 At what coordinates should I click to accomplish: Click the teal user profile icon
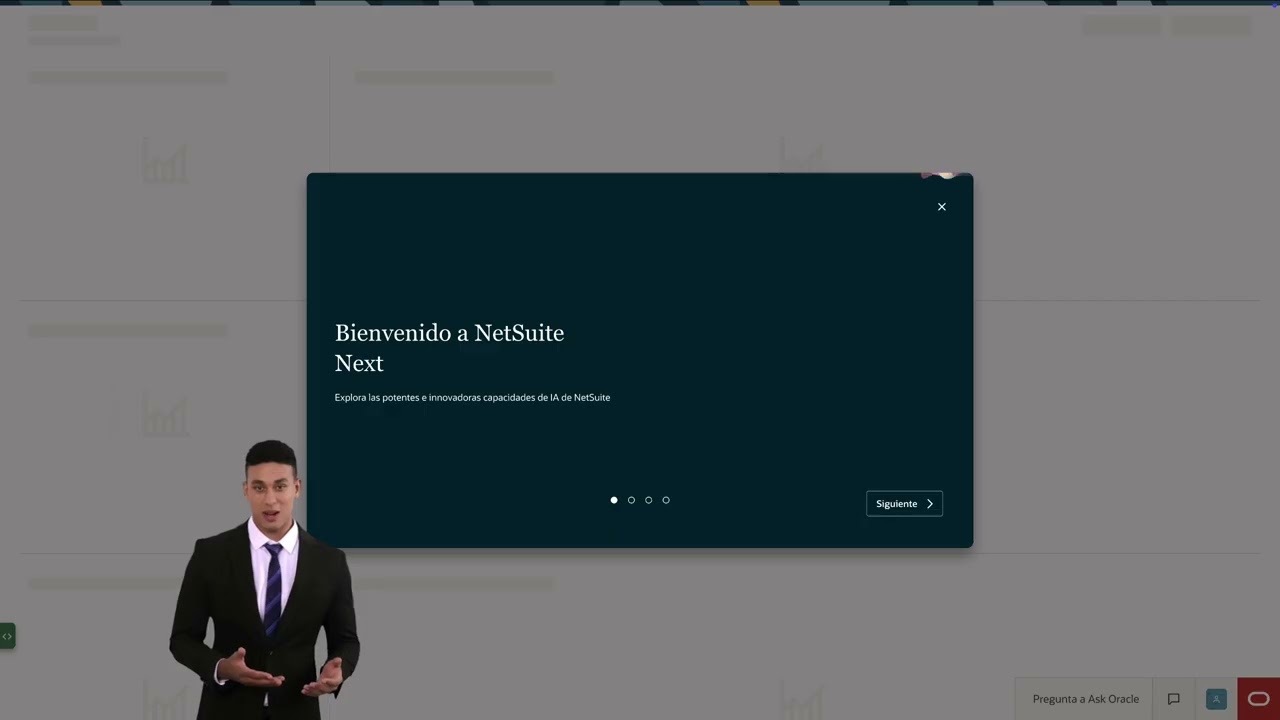click(x=1216, y=699)
